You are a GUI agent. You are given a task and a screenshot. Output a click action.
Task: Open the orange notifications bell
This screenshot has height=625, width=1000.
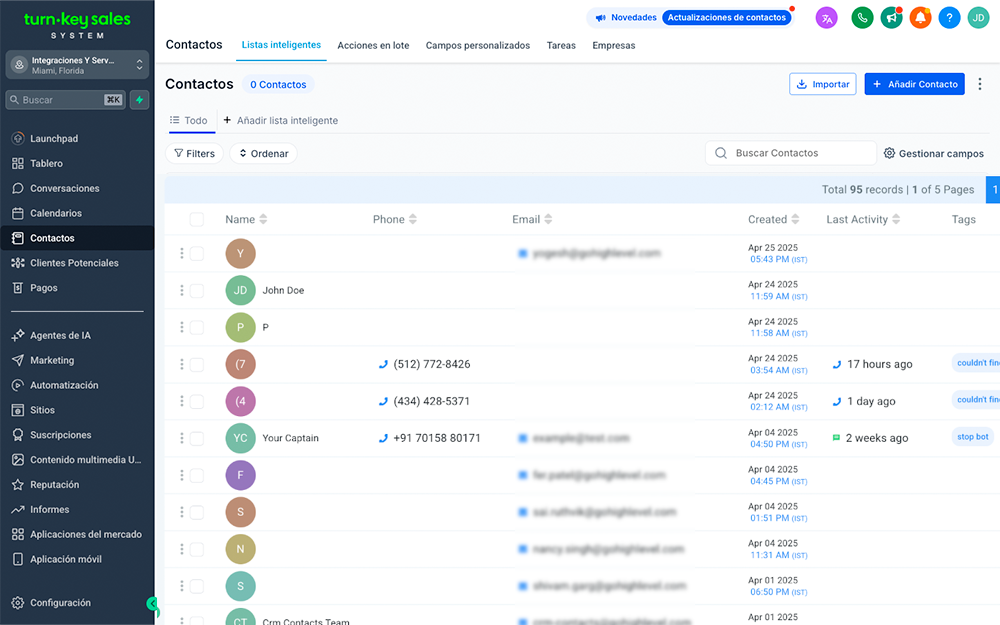point(920,18)
